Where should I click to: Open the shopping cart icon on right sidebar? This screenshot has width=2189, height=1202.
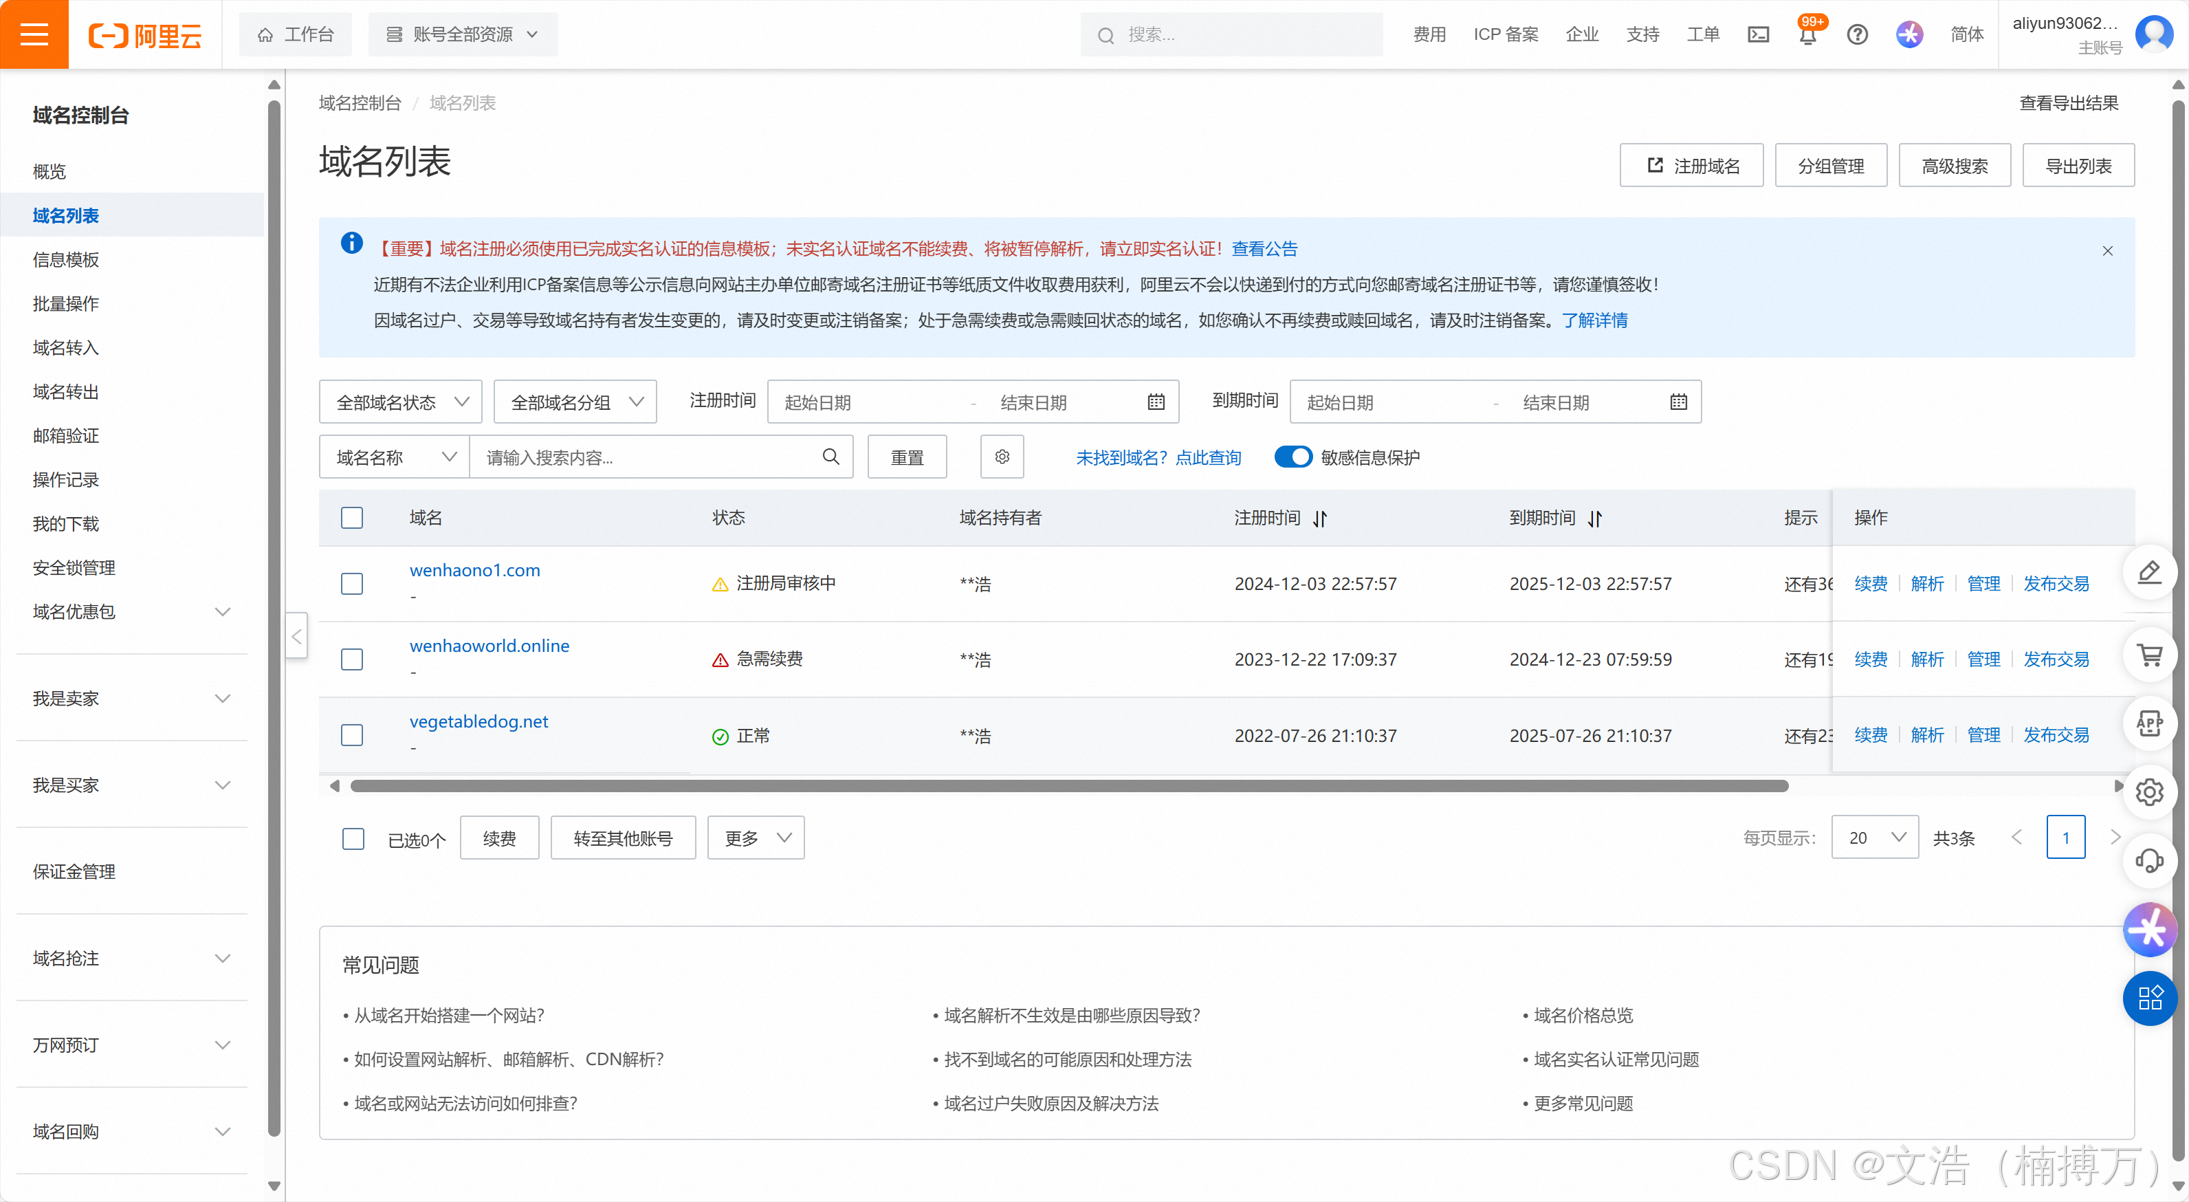pyautogui.click(x=2149, y=655)
